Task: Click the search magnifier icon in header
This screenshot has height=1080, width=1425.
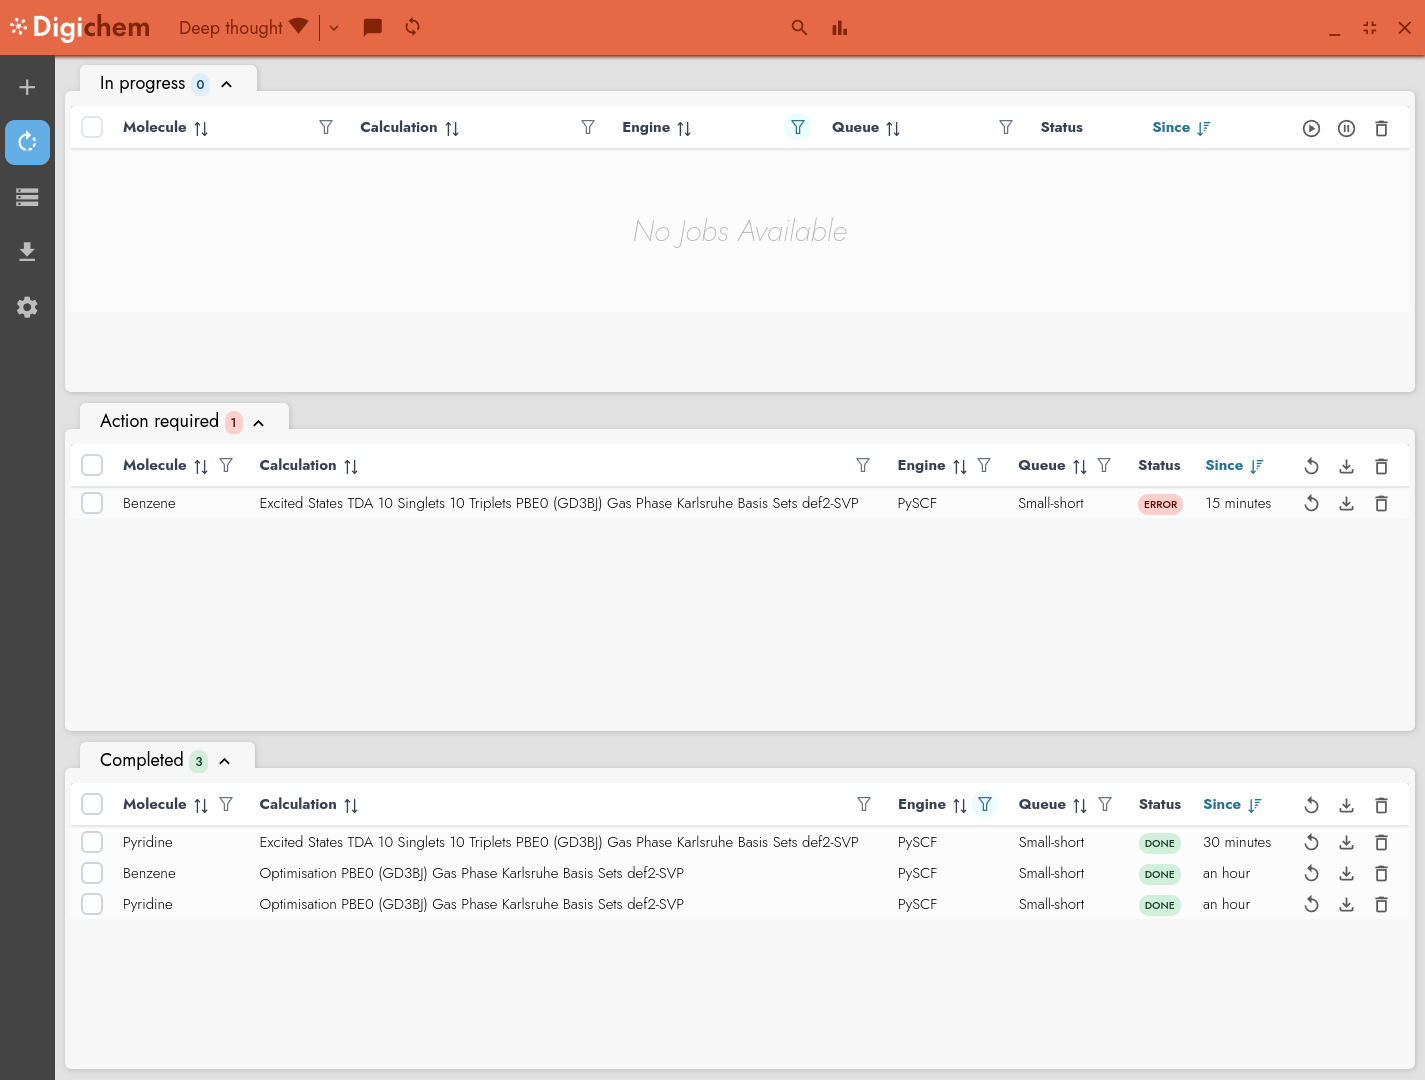Action: coord(799,28)
